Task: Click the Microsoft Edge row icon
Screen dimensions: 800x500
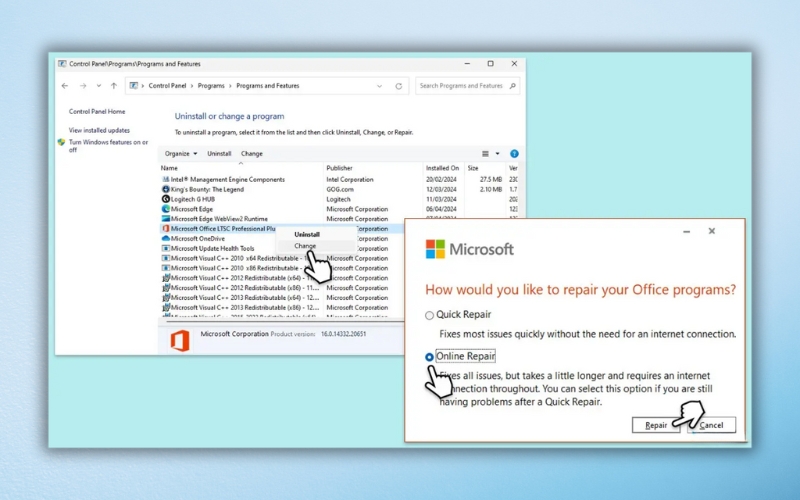Action: click(165, 209)
